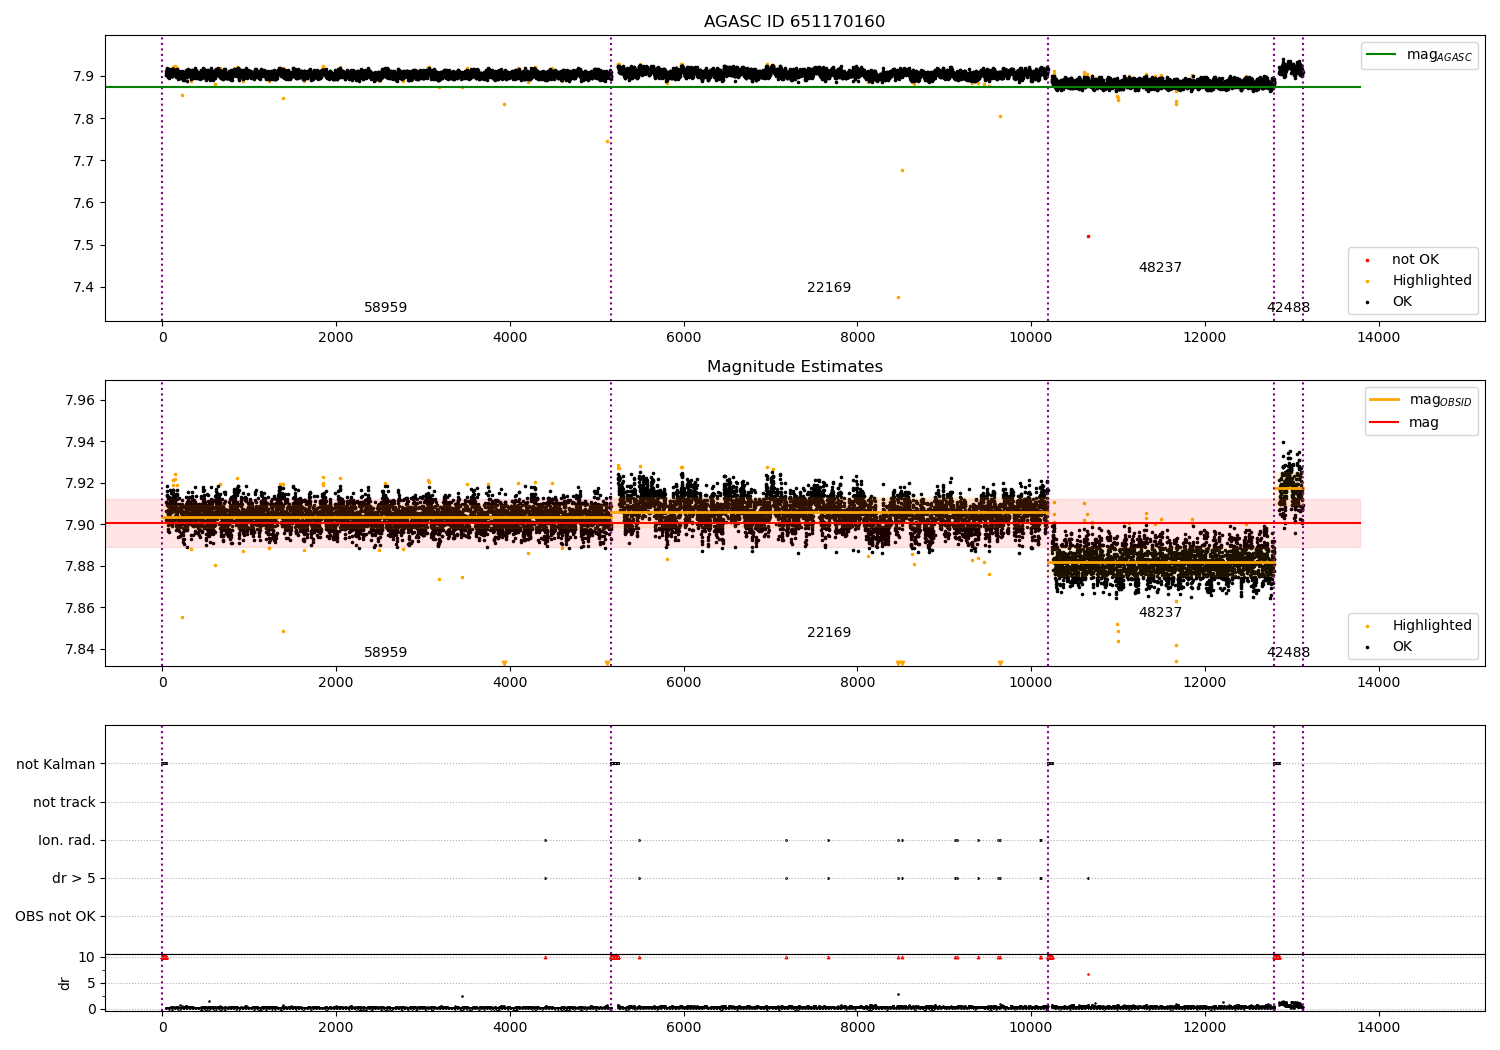This screenshot has height=1050, width=1500.
Task: Select the mag AGASC legend entry in top plot
Action: click(1419, 55)
